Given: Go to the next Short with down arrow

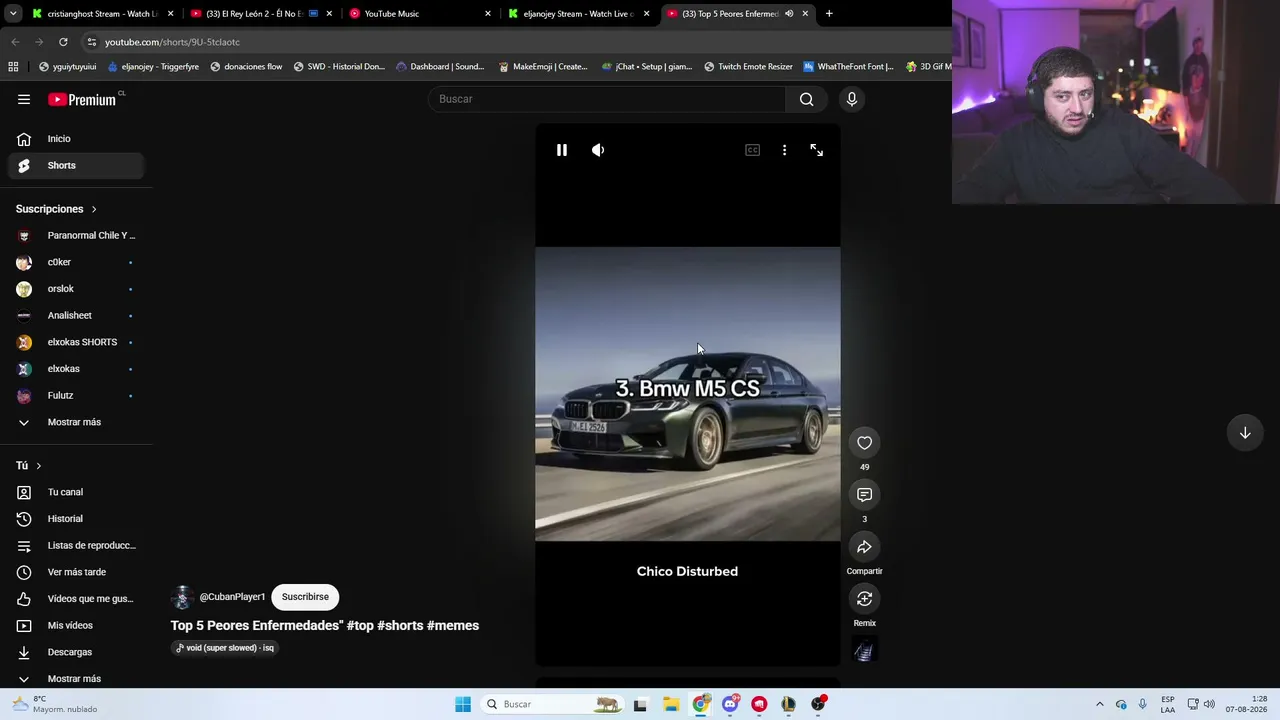Looking at the screenshot, I should pos(1245,433).
